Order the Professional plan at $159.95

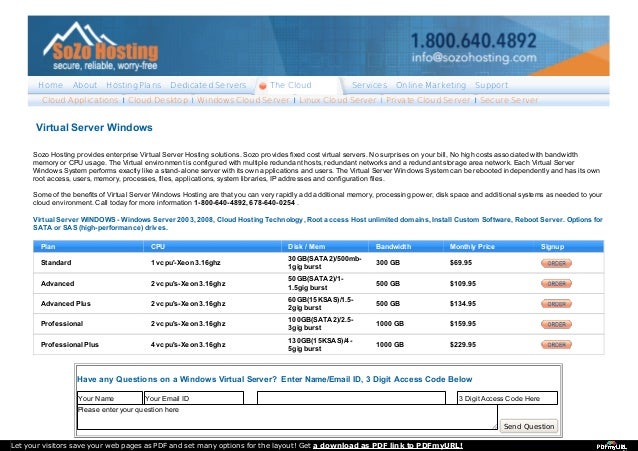(556, 324)
